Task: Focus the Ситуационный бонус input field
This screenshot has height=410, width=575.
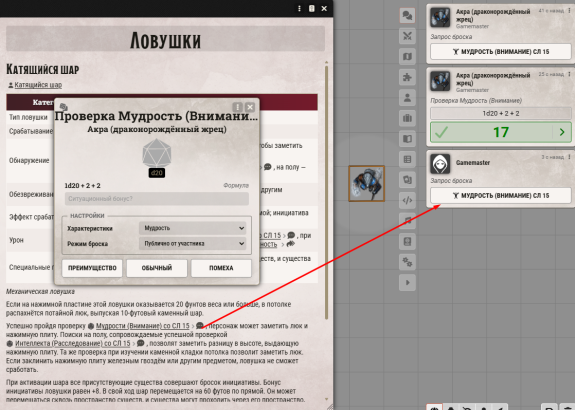Action: tap(157, 199)
